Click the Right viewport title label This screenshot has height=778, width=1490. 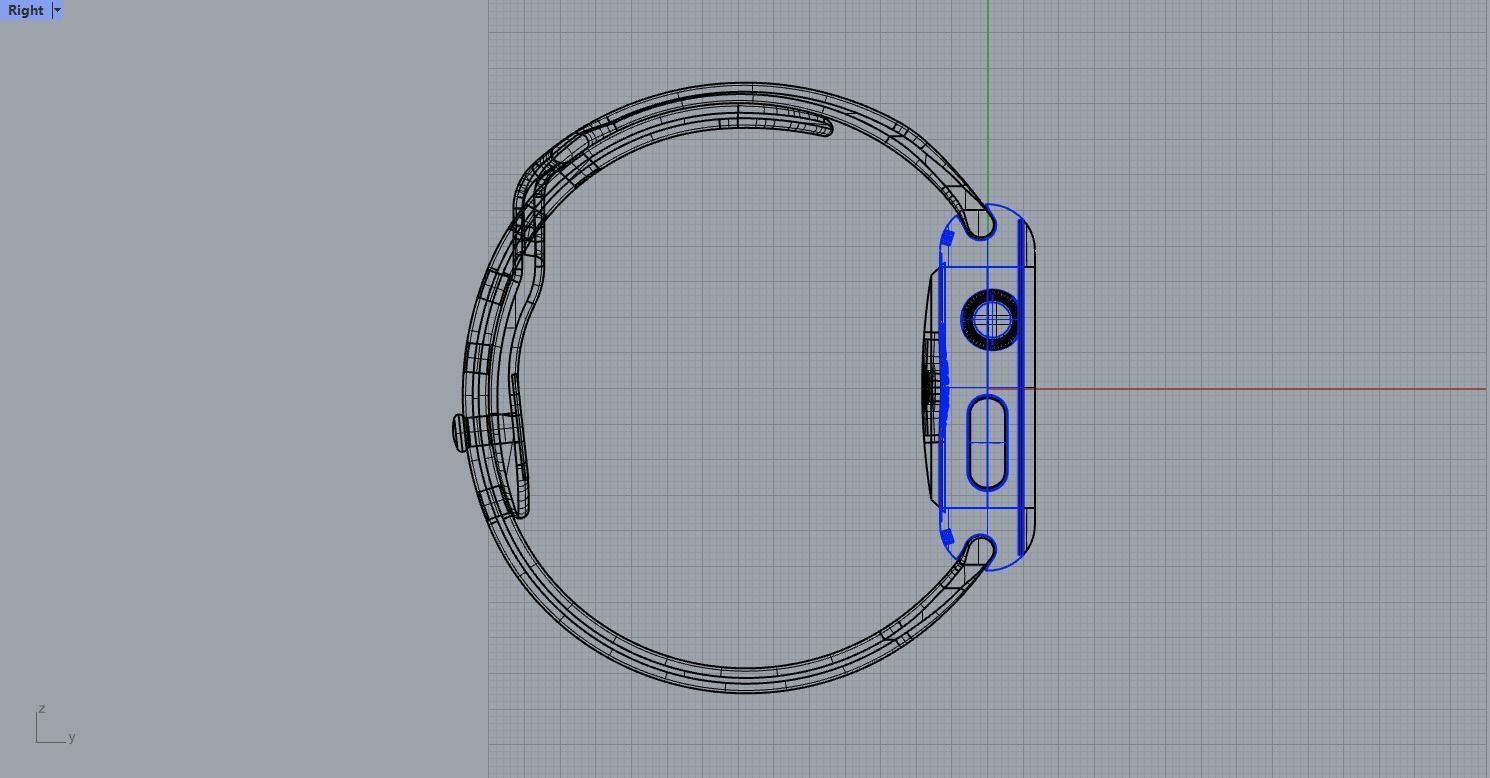(x=25, y=10)
